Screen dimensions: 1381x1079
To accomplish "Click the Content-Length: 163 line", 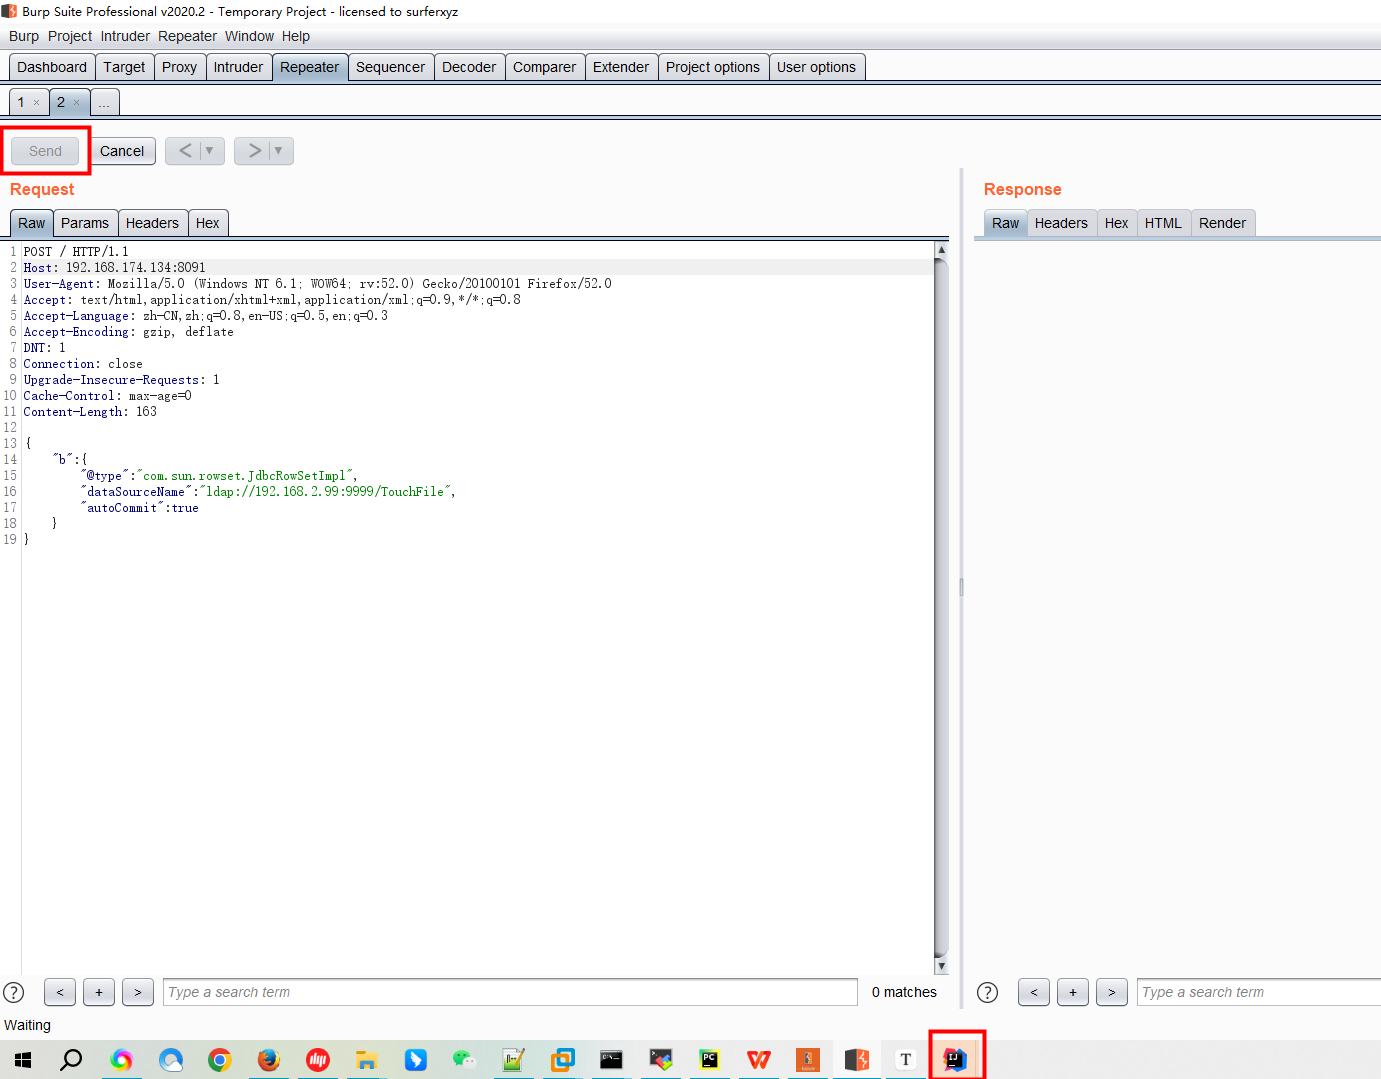I will pos(90,412).
